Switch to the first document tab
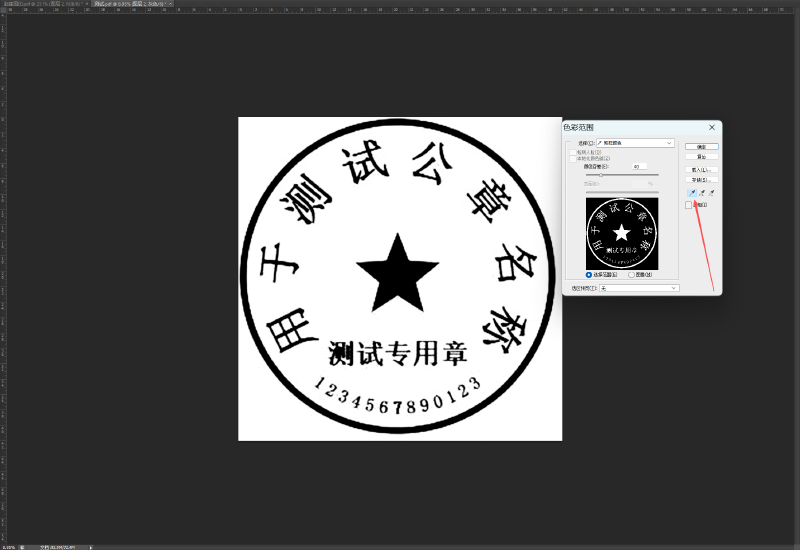Screen dimensions: 800x550 tap(43, 4)
